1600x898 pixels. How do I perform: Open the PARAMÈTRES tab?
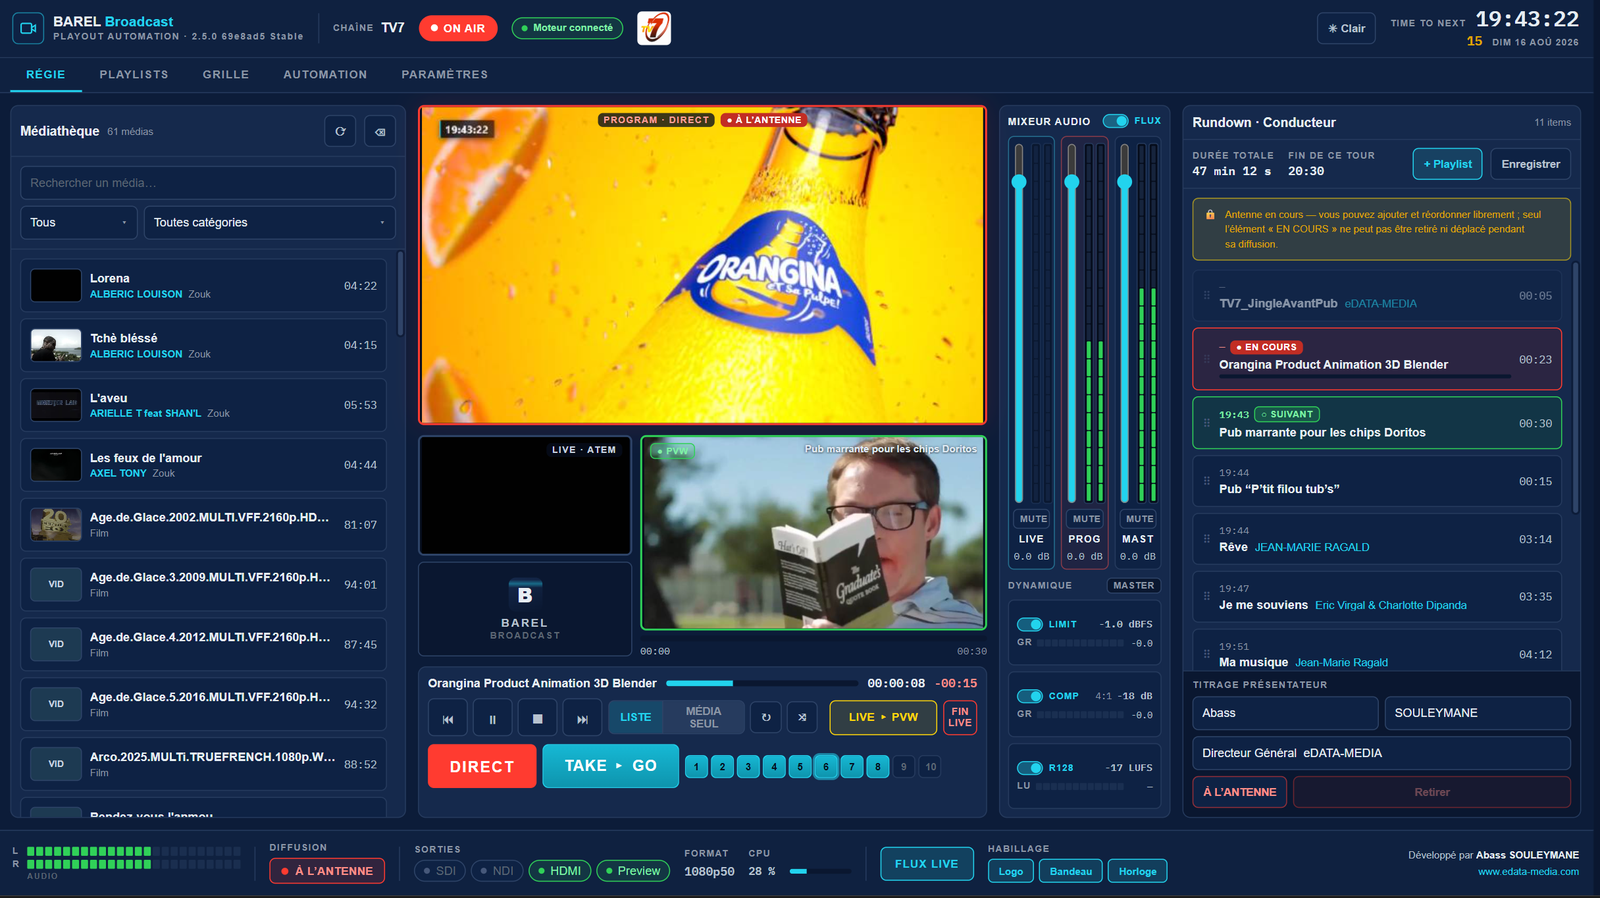[x=445, y=75]
